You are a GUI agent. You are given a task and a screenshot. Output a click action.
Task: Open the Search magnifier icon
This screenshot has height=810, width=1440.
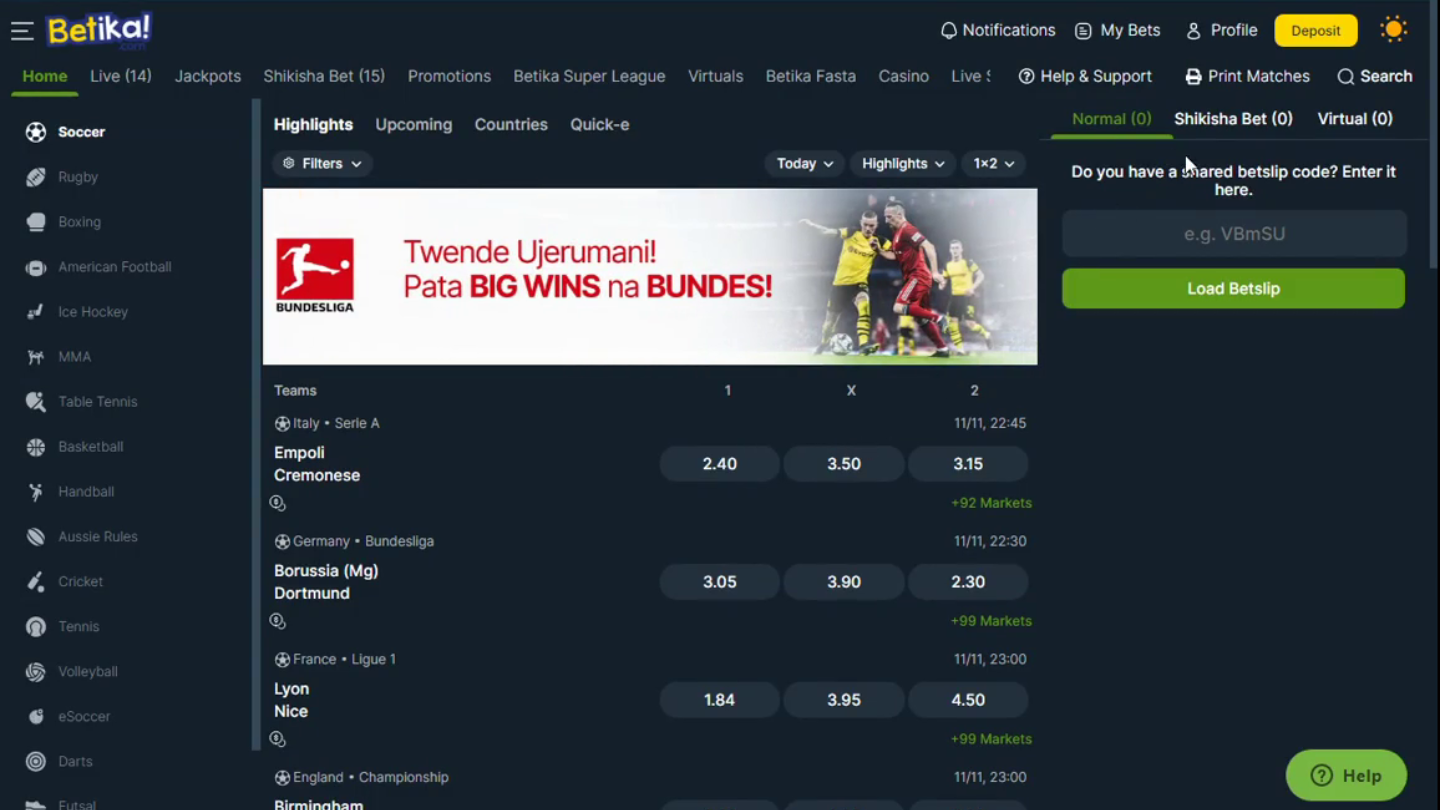[x=1345, y=77]
